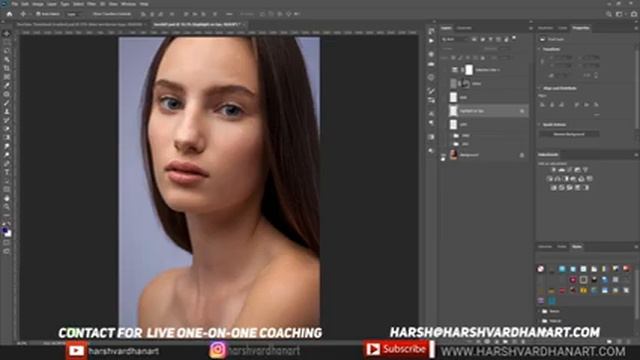Click the background color swatch
640x360 pixels.
[x=8, y=234]
